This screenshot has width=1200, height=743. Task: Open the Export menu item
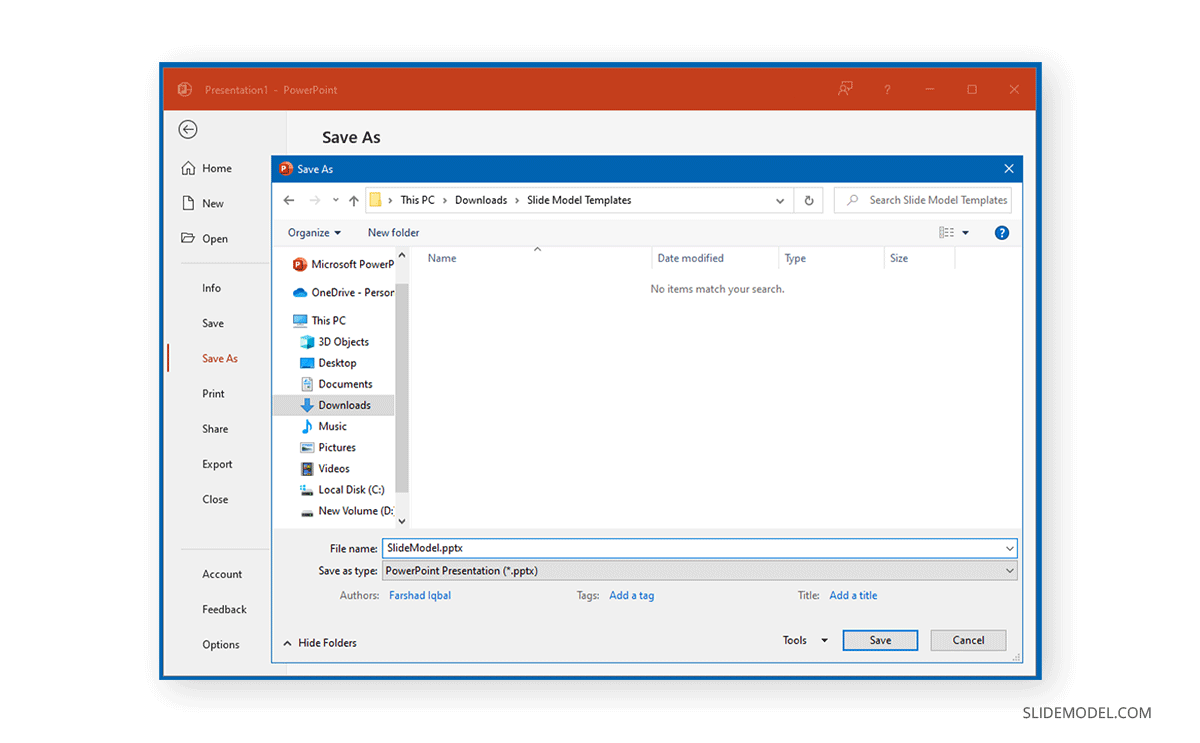217,463
